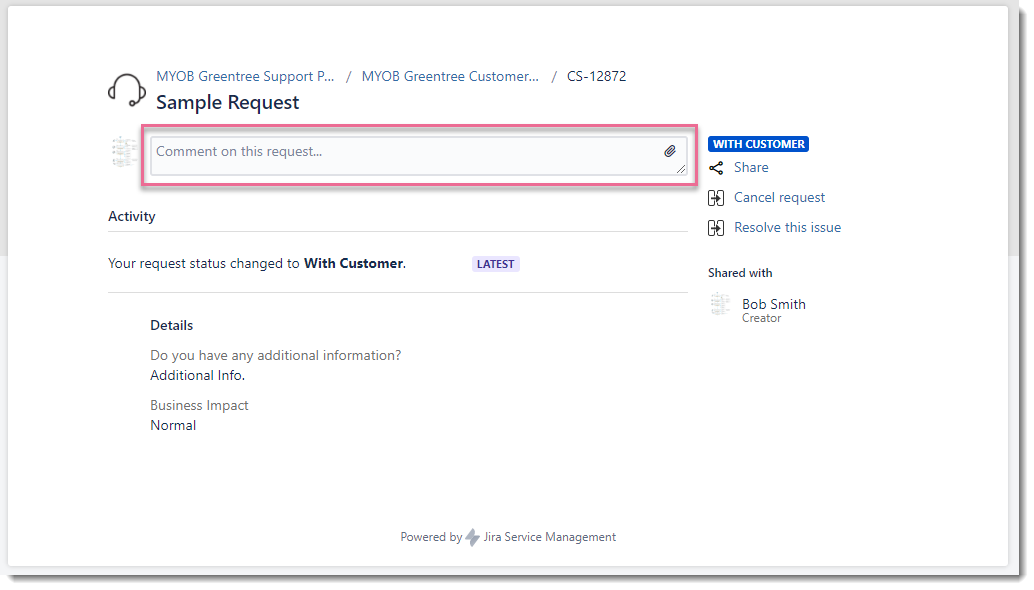Screen dimensions: 1034x590
Task: Click inside the Comment on this request field
Action: [419, 156]
